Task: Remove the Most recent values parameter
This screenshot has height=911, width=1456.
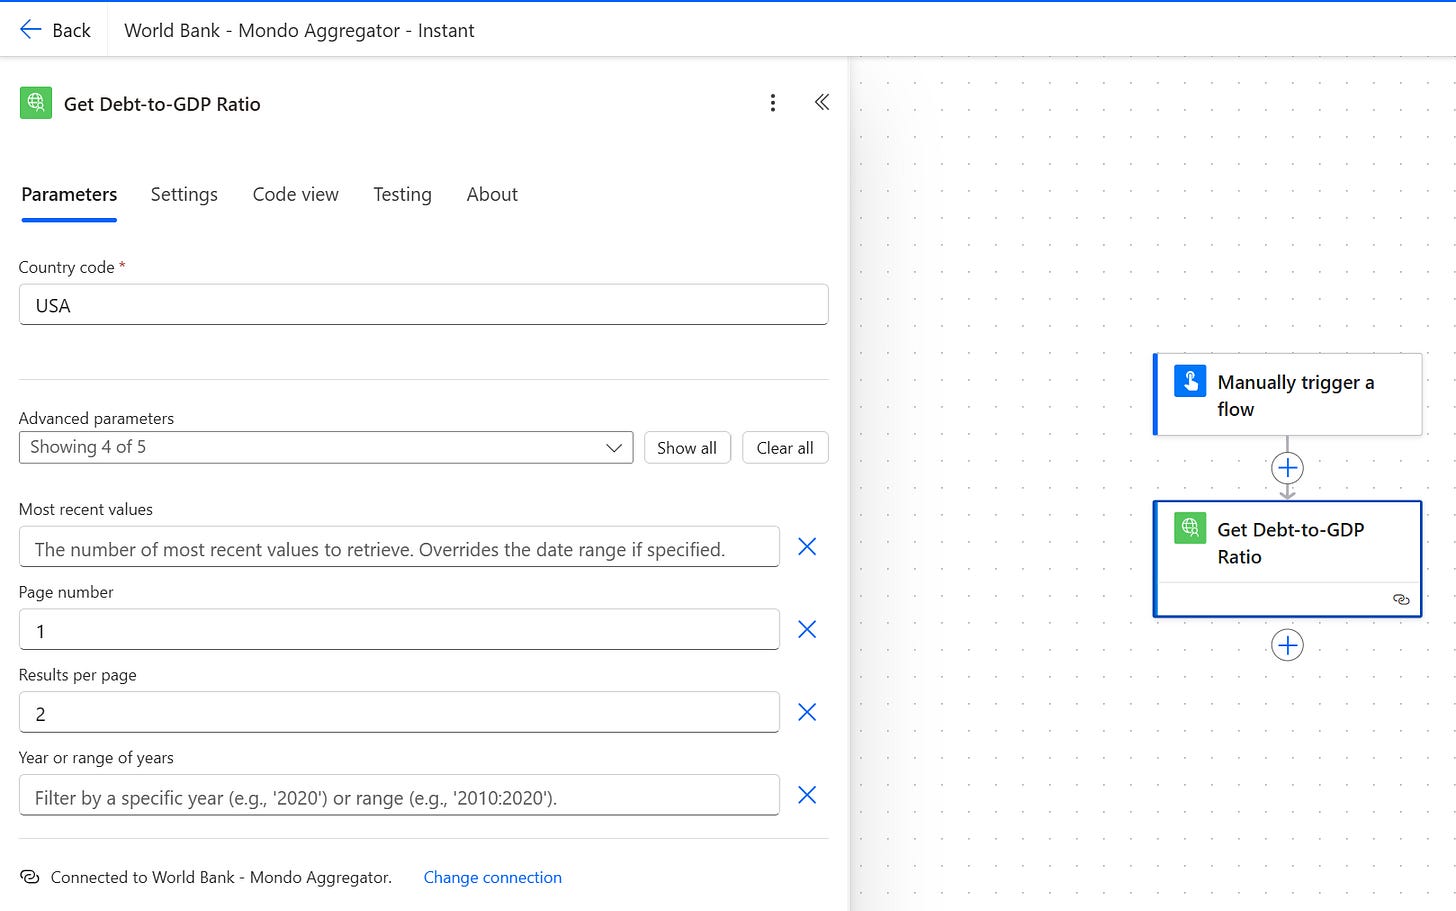Action: point(807,546)
